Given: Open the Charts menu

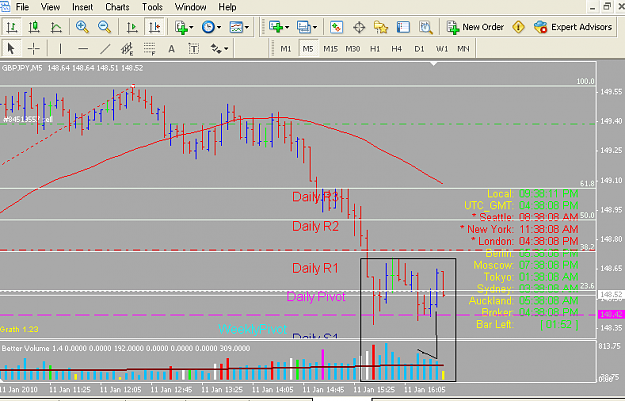Looking at the screenshot, I should [117, 7].
